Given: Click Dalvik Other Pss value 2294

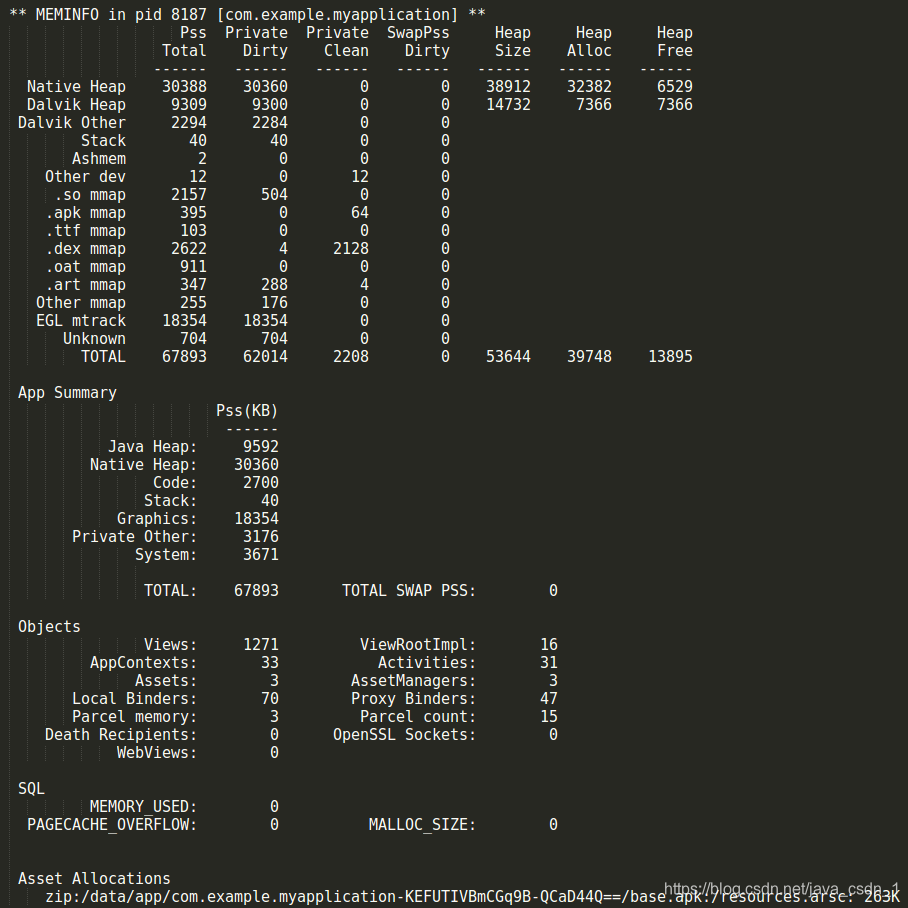Looking at the screenshot, I should [189, 123].
